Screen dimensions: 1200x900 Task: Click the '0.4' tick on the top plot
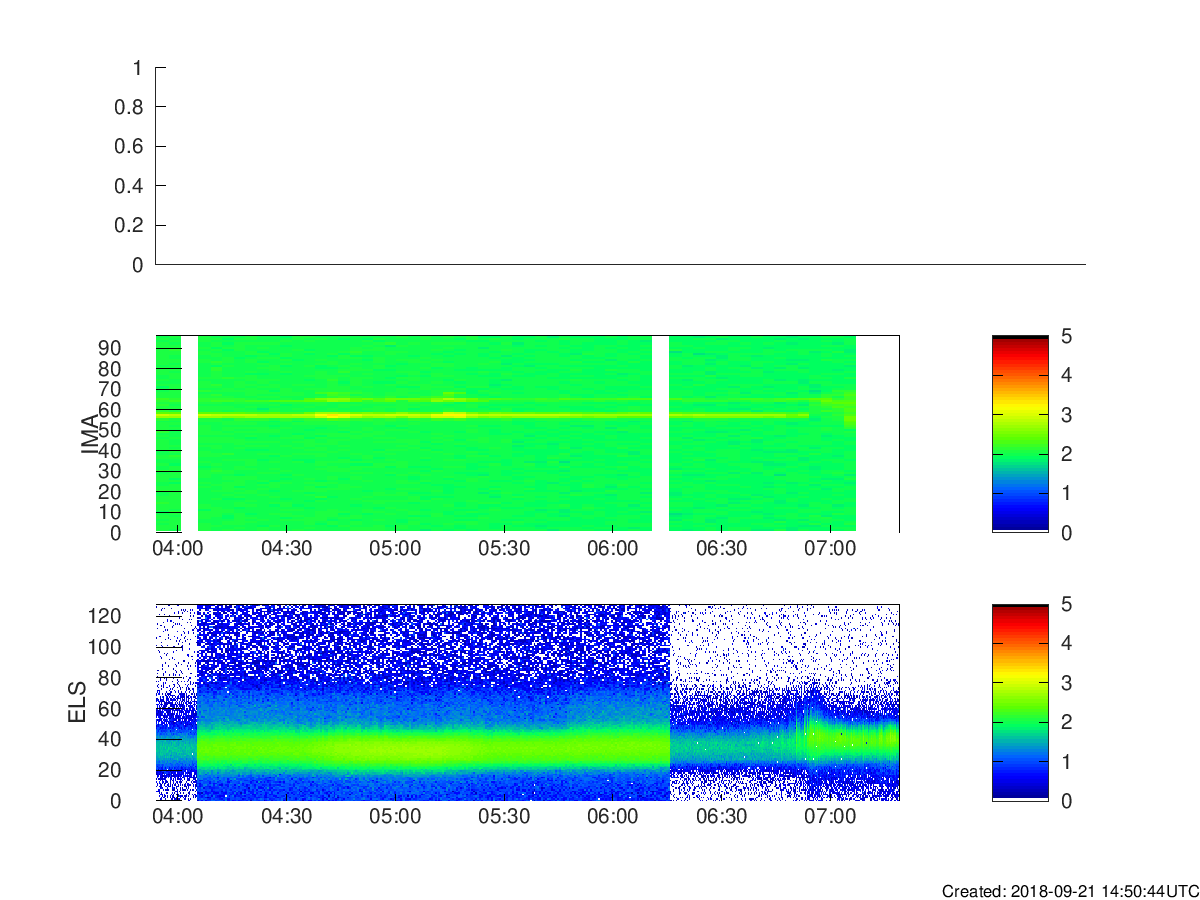pyautogui.click(x=131, y=186)
